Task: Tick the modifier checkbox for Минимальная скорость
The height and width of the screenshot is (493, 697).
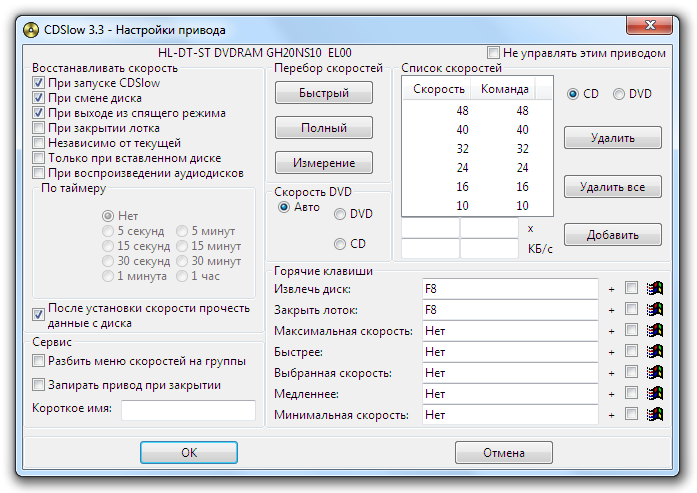Action: pyautogui.click(x=631, y=414)
